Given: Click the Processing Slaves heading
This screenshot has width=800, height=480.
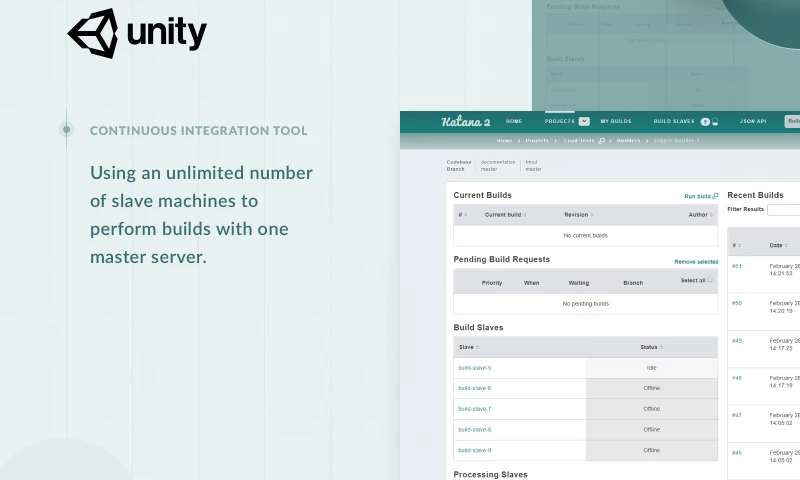Looking at the screenshot, I should 490,474.
